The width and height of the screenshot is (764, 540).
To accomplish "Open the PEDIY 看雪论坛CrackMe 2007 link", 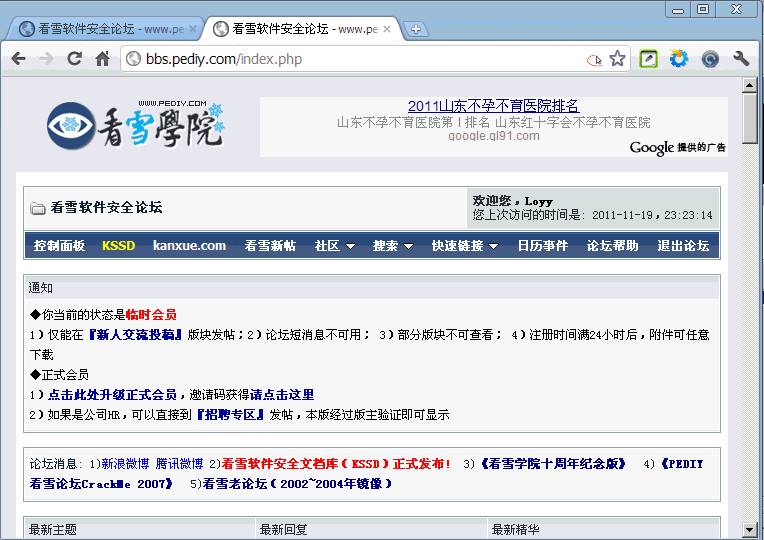I will [x=102, y=484].
